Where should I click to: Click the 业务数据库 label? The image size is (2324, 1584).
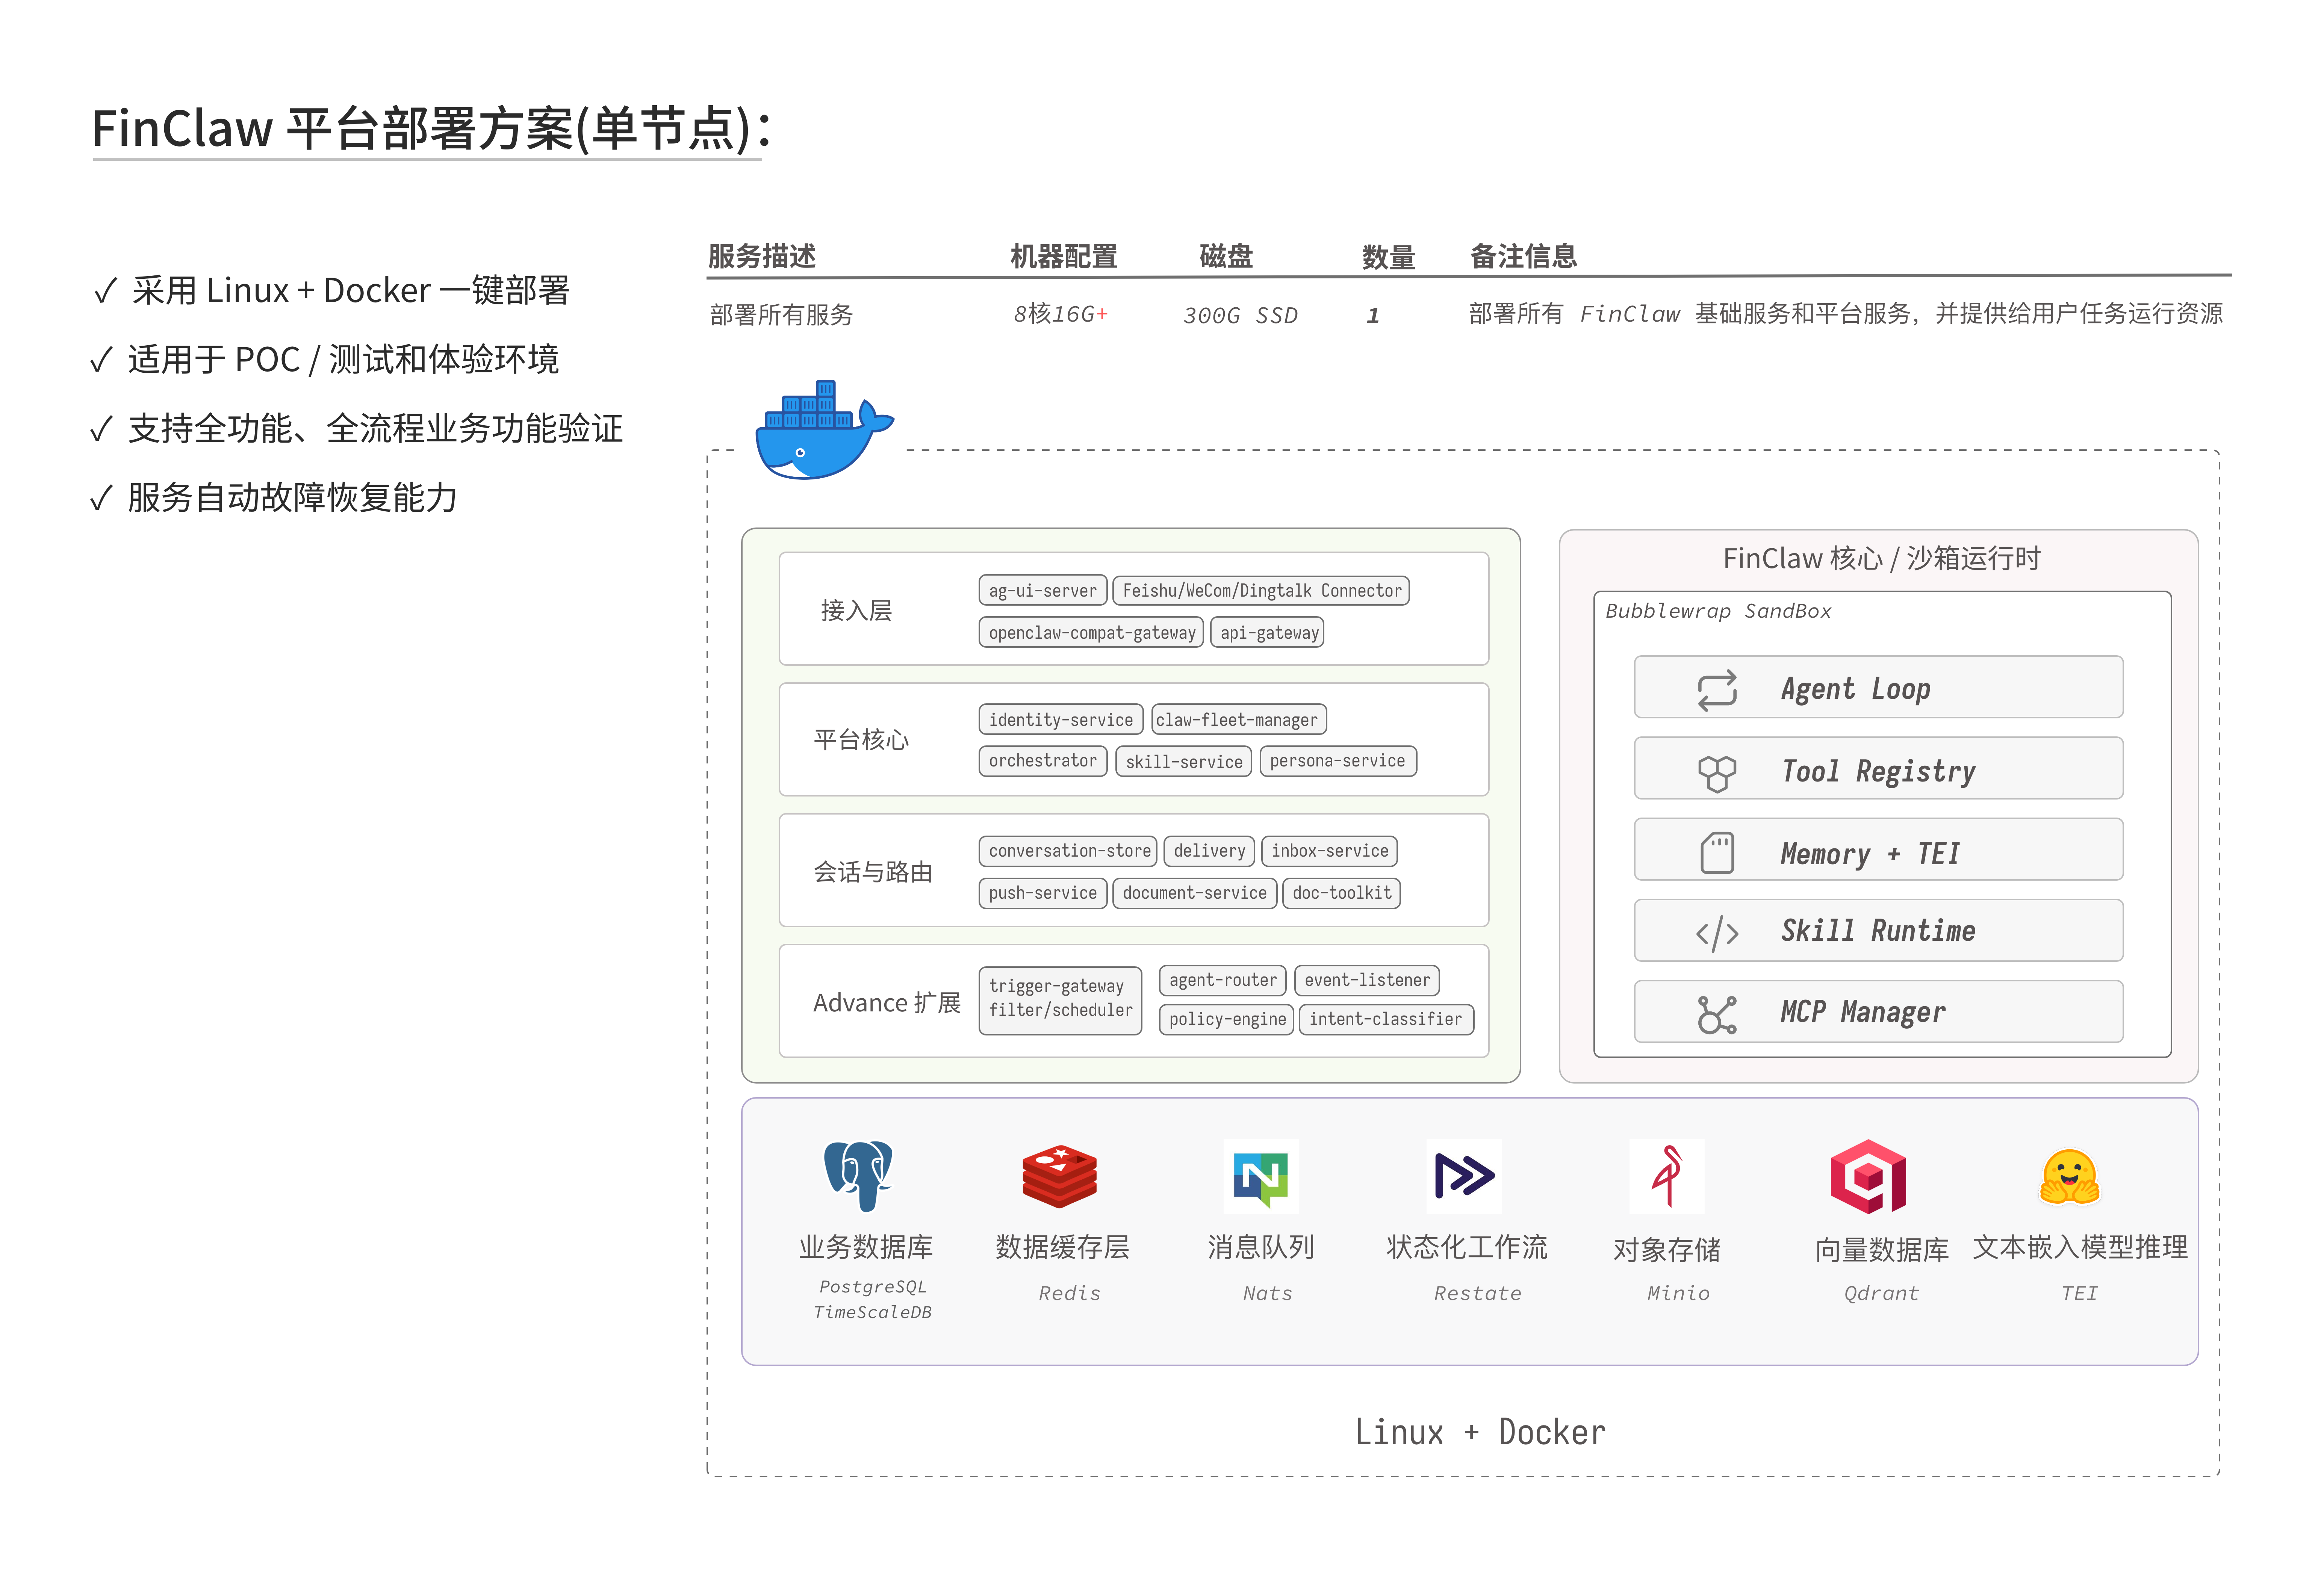tap(865, 1247)
